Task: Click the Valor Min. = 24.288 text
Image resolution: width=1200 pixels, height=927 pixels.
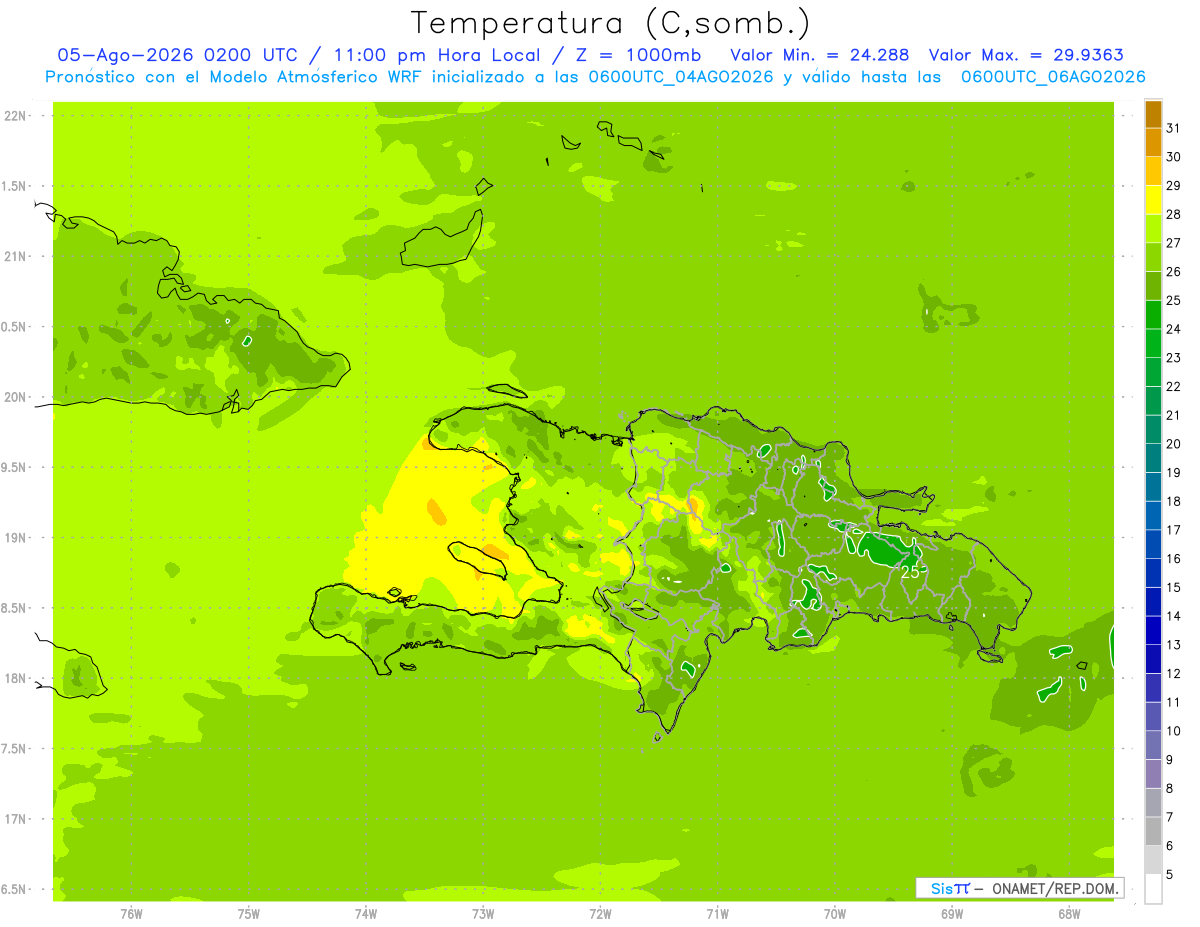Action: point(819,55)
